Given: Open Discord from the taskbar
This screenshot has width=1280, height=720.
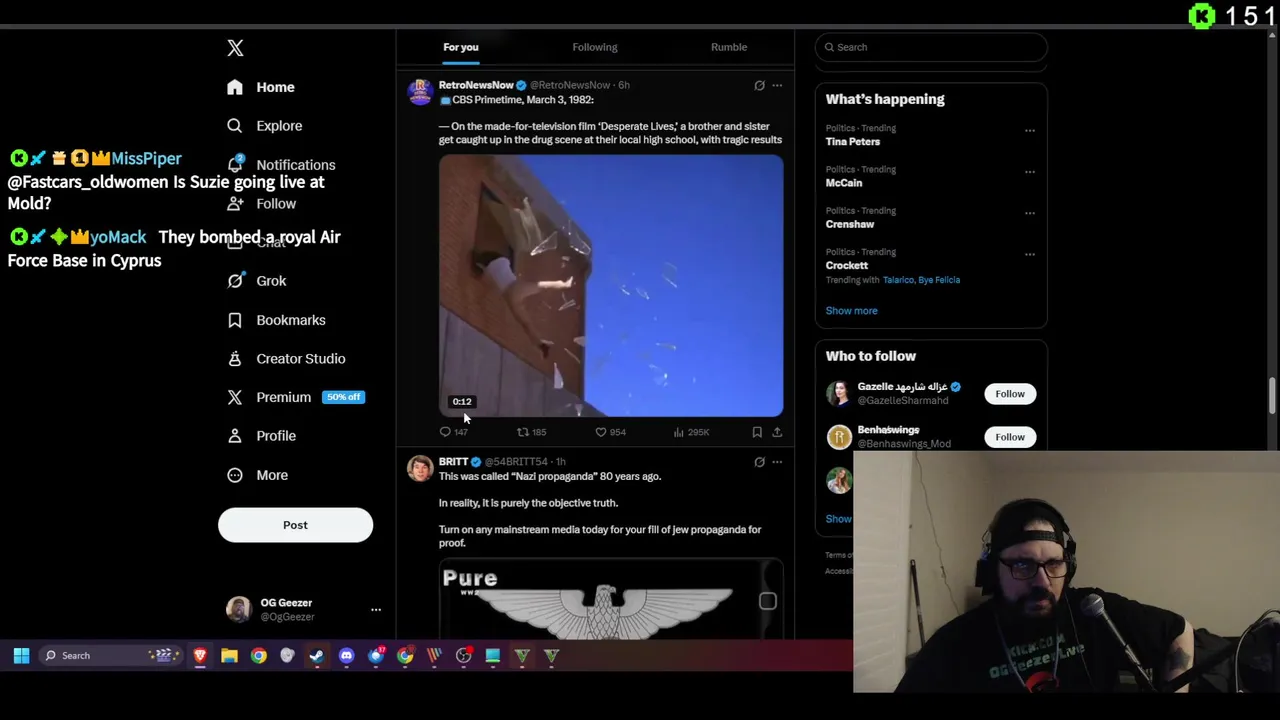Looking at the screenshot, I should point(346,656).
